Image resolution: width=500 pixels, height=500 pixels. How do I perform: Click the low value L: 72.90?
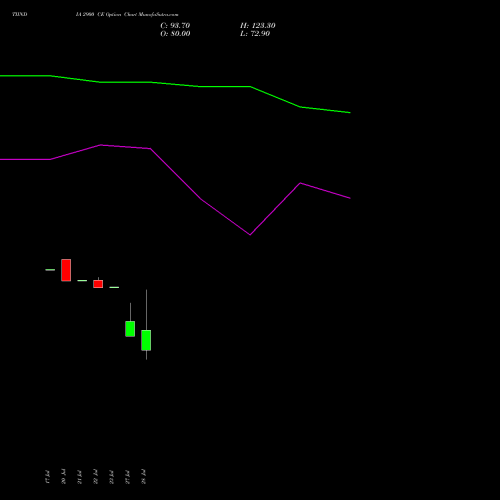point(255,34)
